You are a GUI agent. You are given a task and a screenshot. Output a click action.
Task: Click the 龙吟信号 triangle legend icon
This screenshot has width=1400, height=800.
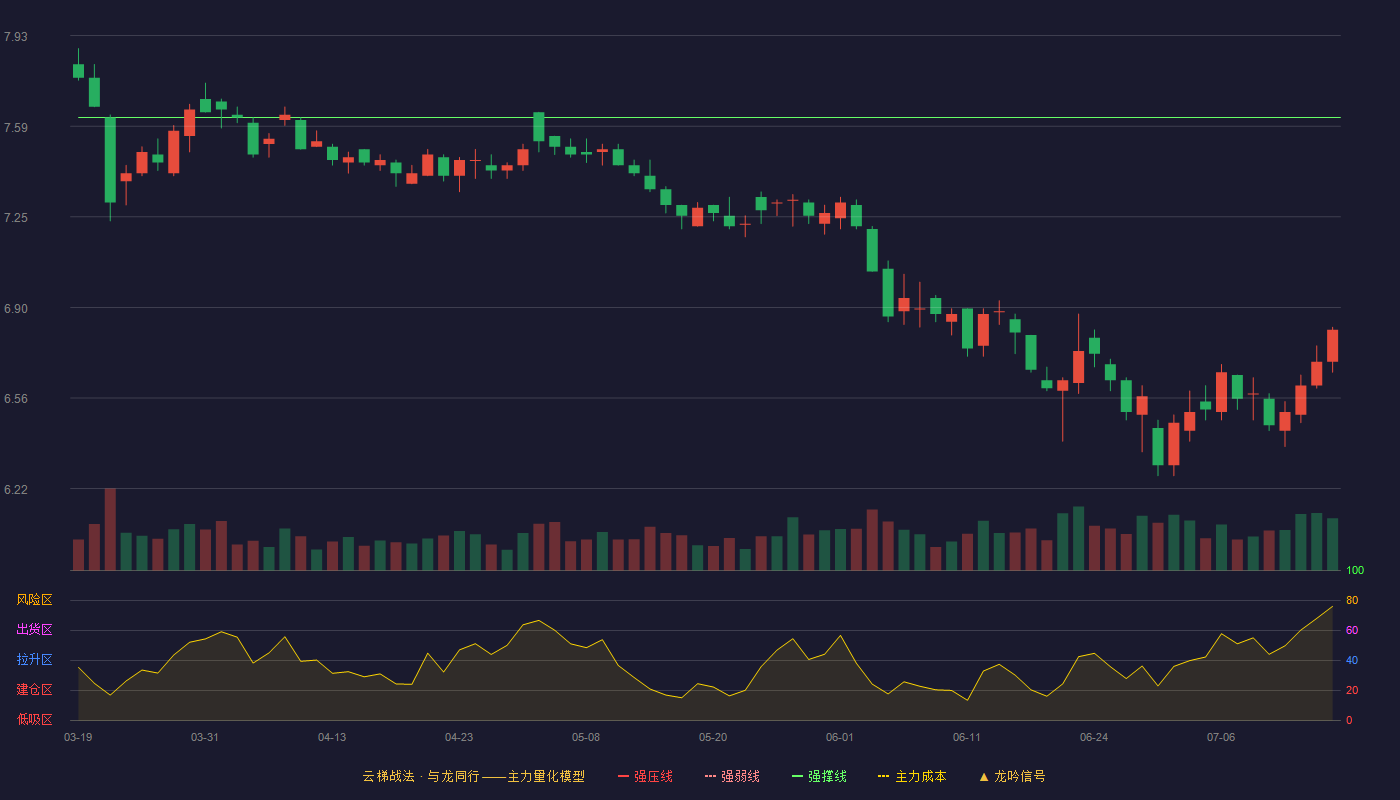click(984, 776)
